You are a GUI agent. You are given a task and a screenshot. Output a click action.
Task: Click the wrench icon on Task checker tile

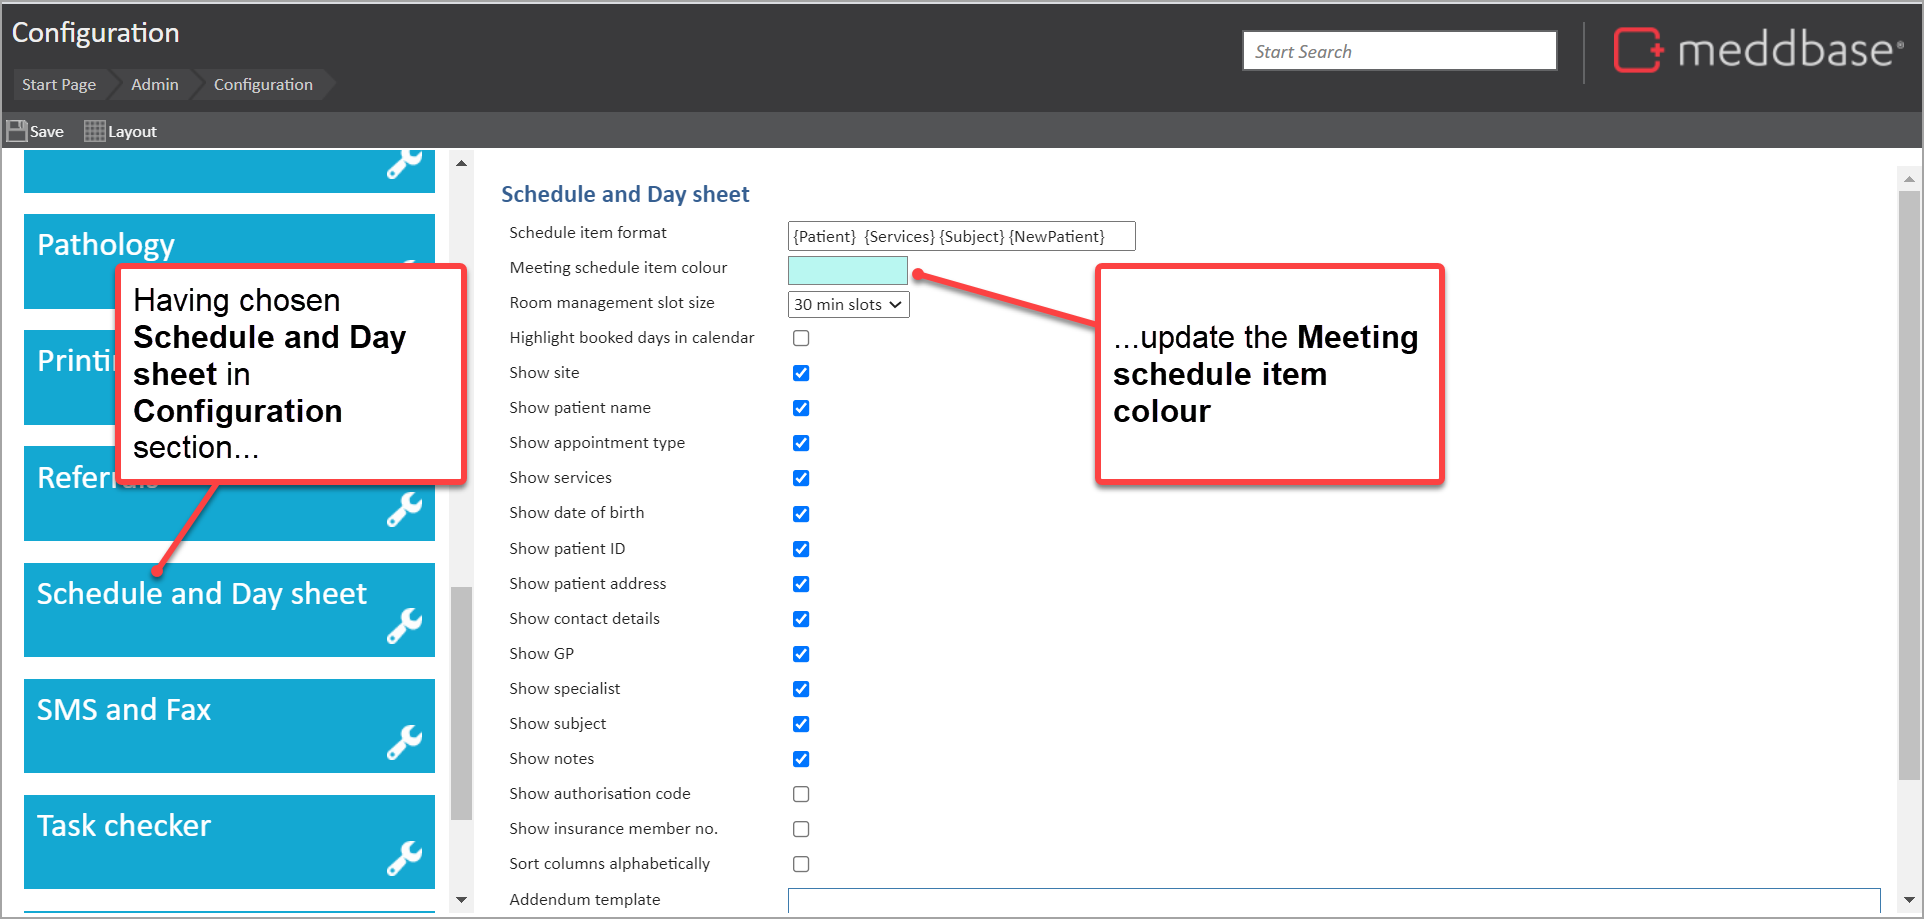(405, 858)
